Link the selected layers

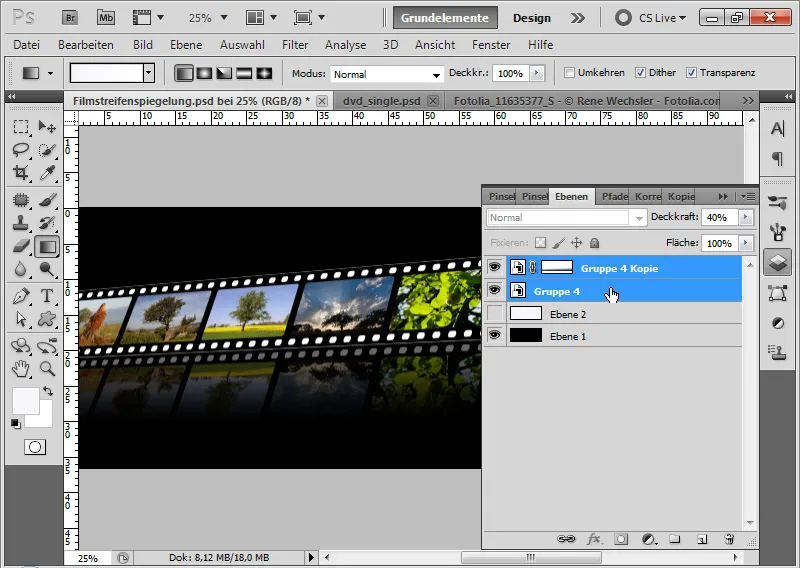pyautogui.click(x=566, y=539)
